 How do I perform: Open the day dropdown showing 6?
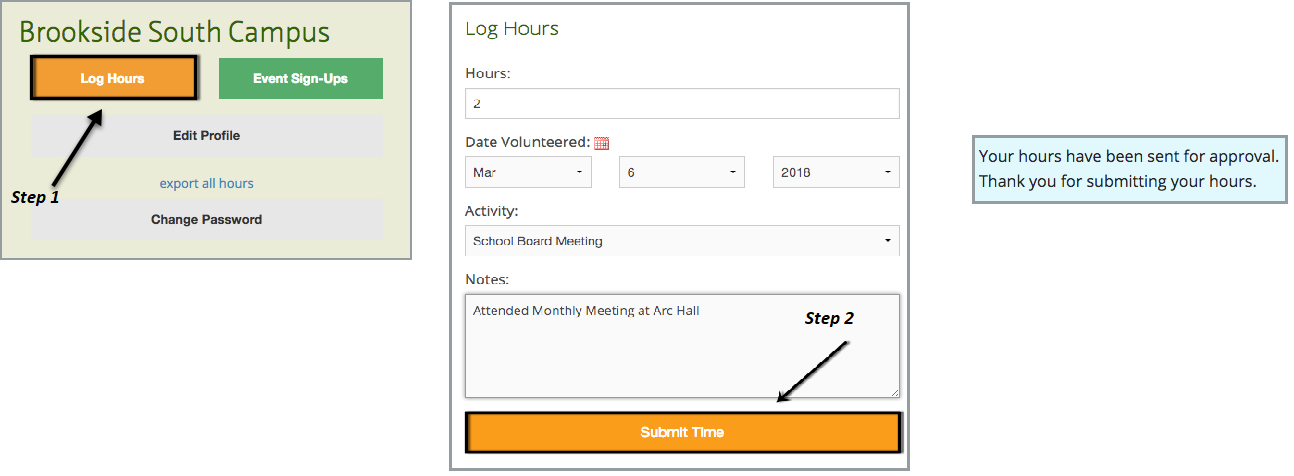[682, 172]
